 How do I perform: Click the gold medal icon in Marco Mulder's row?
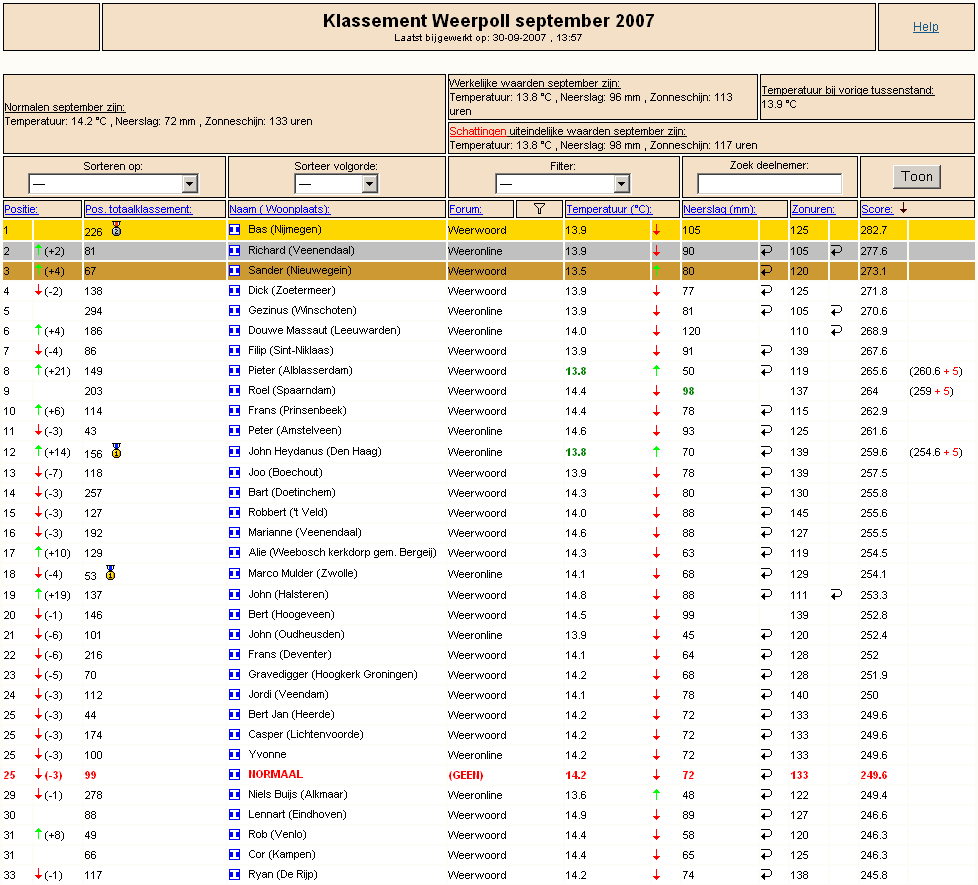(x=110, y=573)
